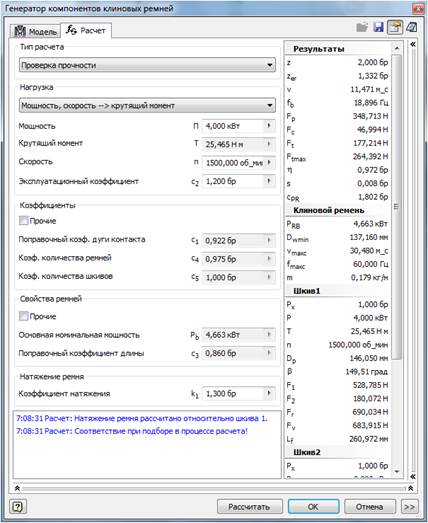
Task: Click the >> expand button
Action: [410, 507]
